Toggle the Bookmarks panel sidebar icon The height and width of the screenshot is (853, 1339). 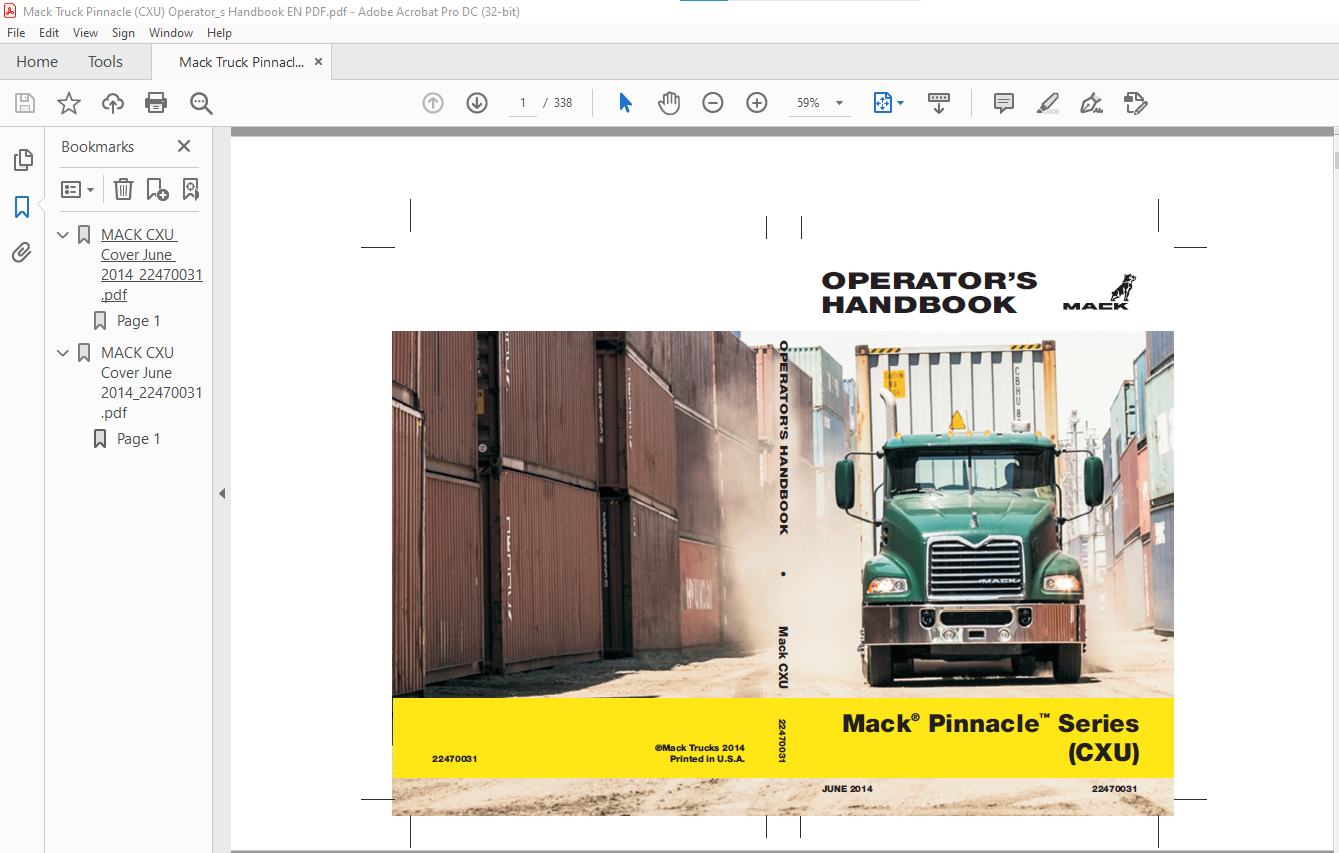click(22, 207)
